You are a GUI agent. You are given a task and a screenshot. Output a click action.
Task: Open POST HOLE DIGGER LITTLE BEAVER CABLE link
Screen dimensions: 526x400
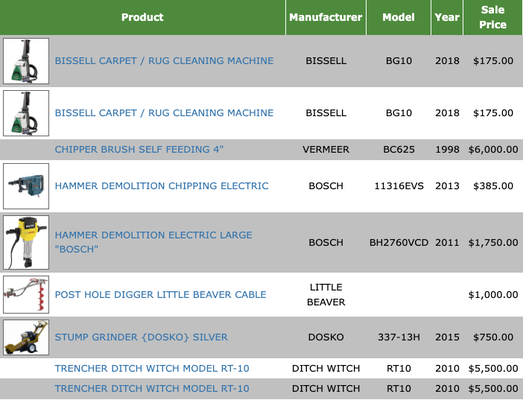tap(160, 295)
